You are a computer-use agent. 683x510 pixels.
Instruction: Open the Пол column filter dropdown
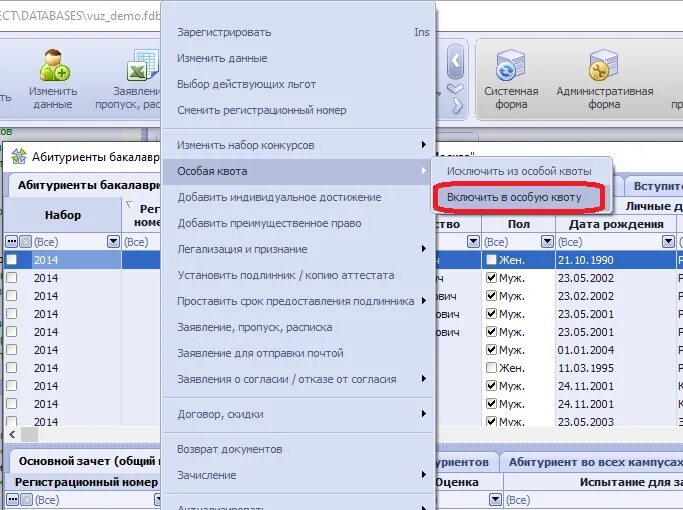pos(547,241)
